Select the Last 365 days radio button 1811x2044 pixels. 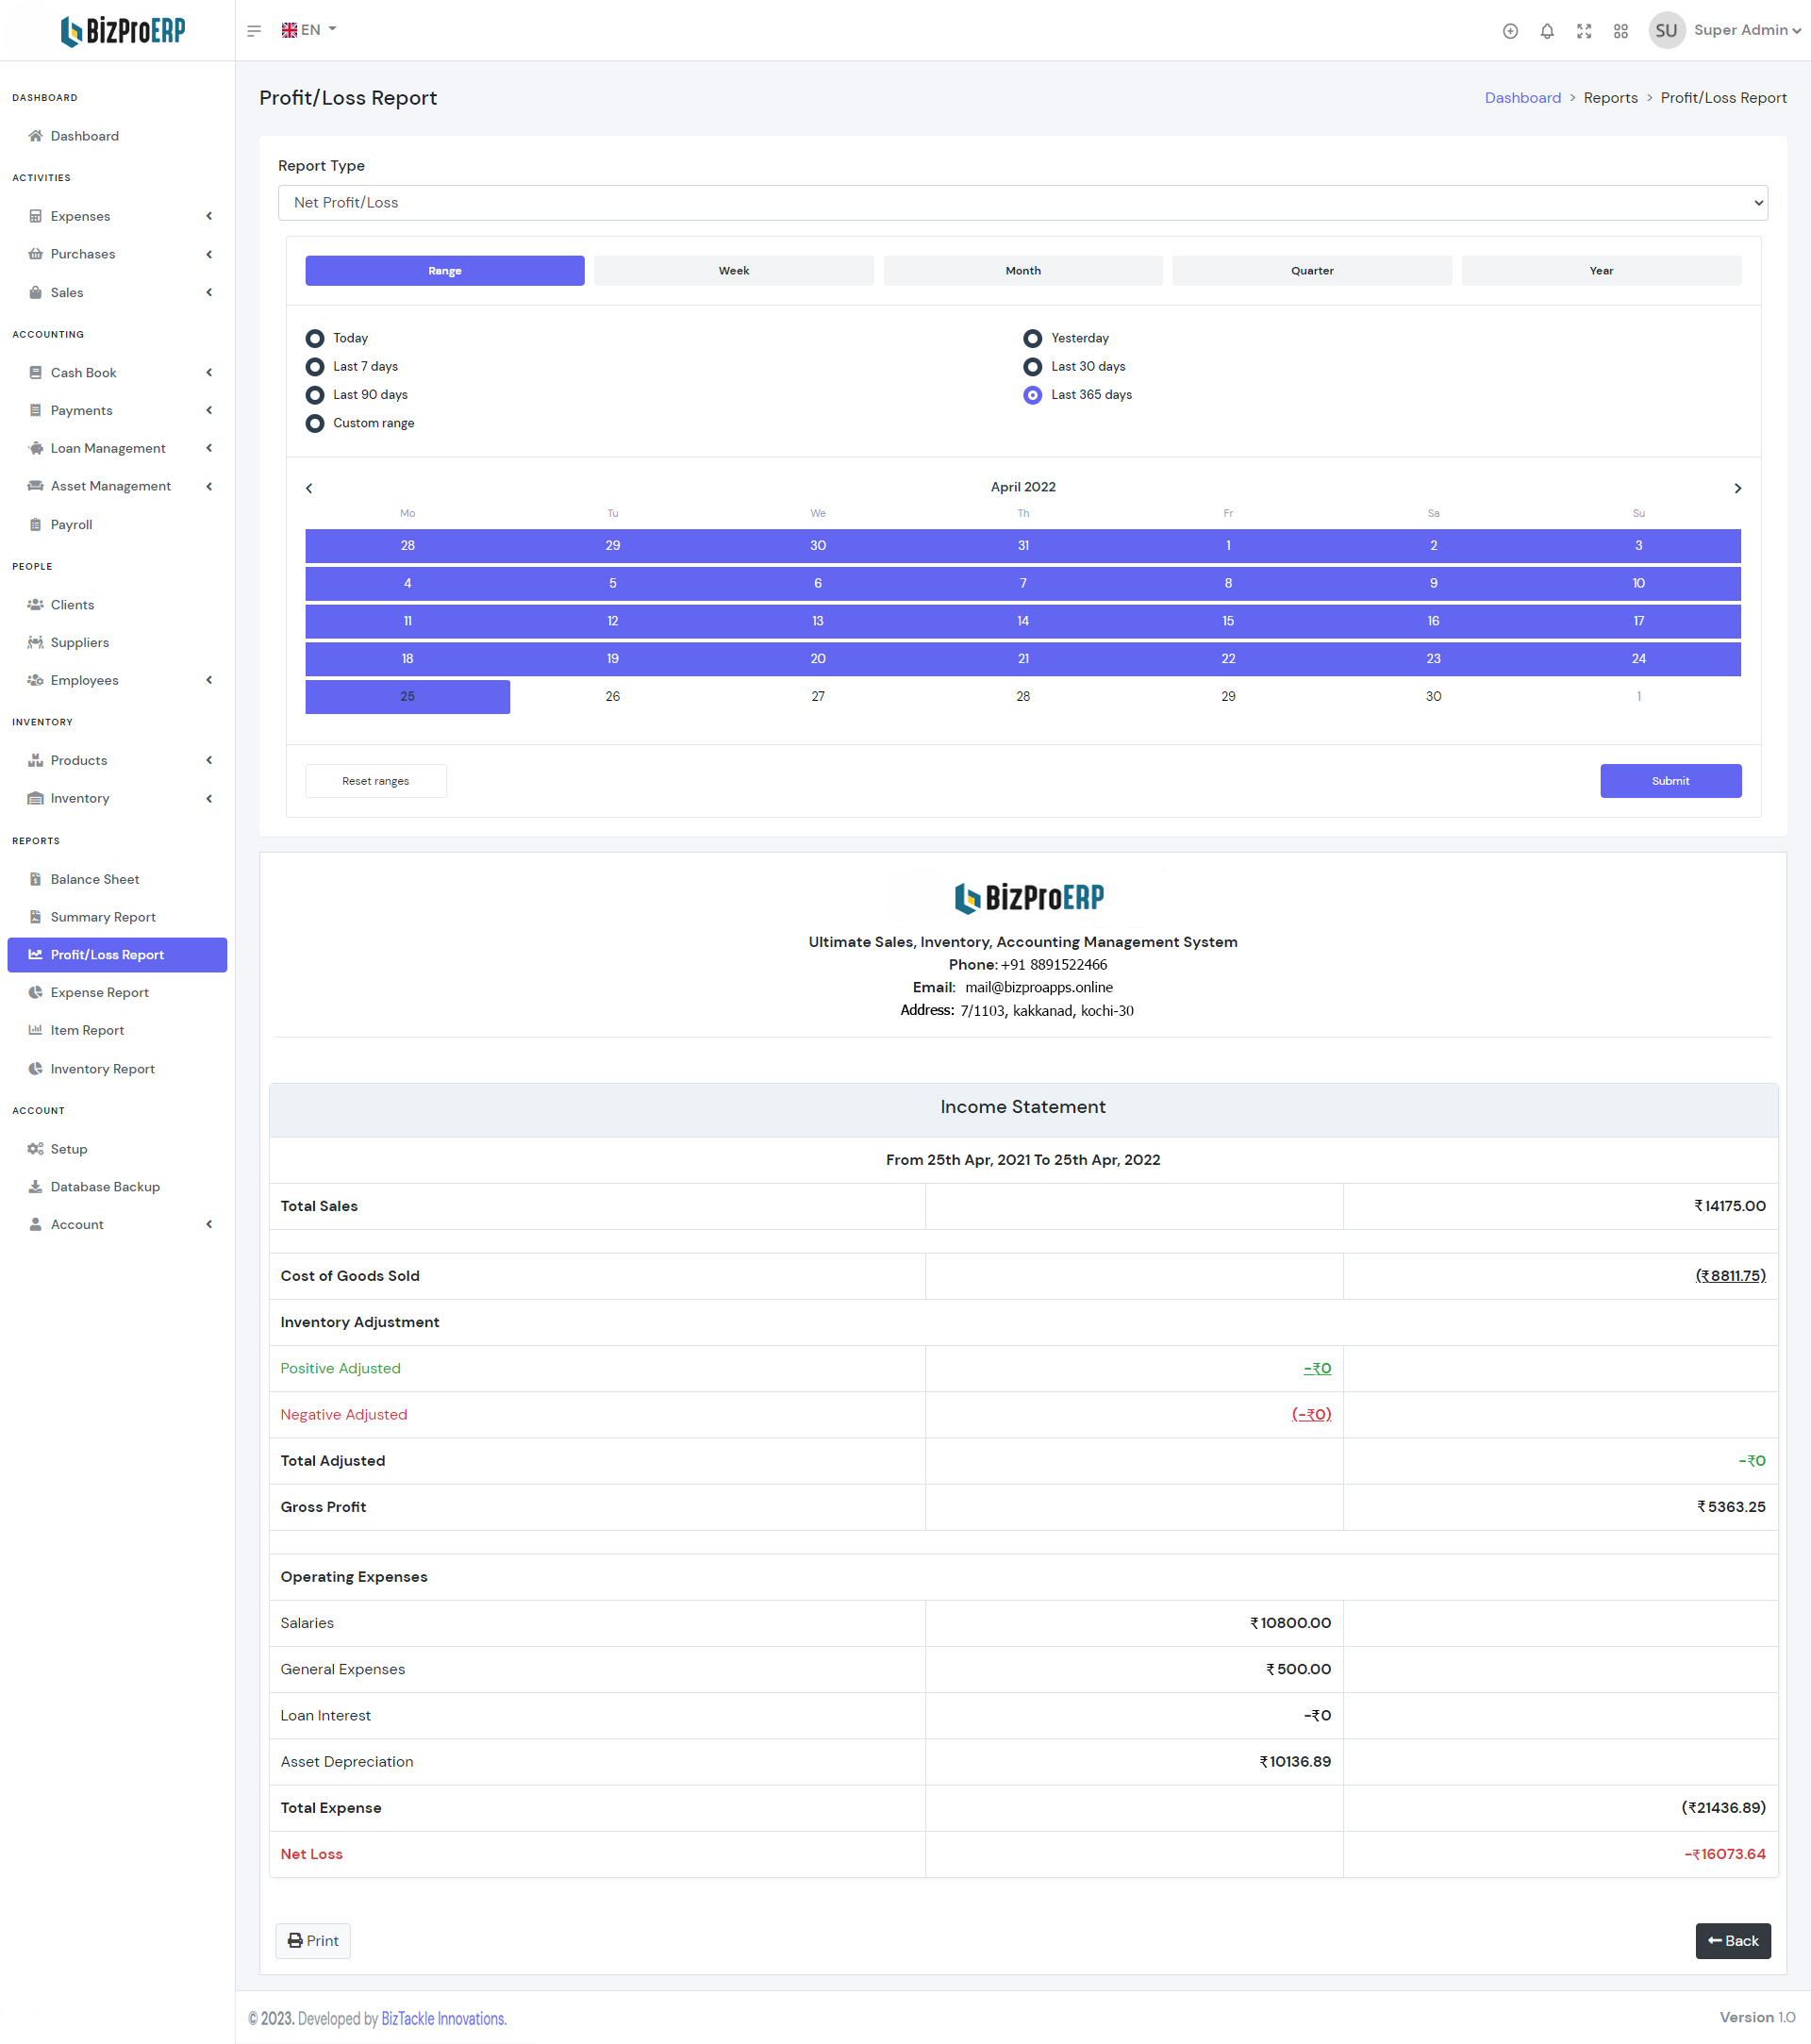click(1033, 395)
